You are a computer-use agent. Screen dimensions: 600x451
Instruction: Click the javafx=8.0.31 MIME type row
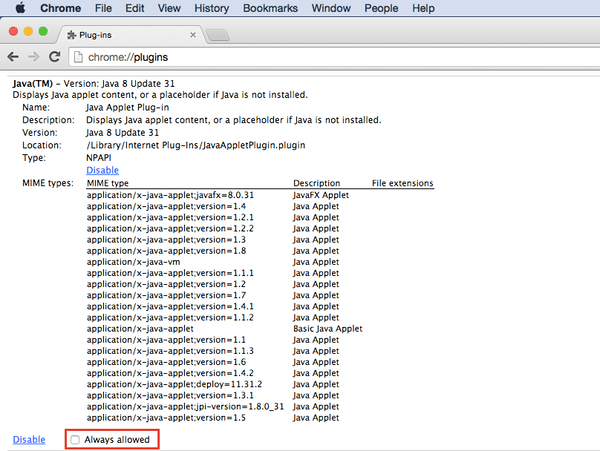coord(170,195)
